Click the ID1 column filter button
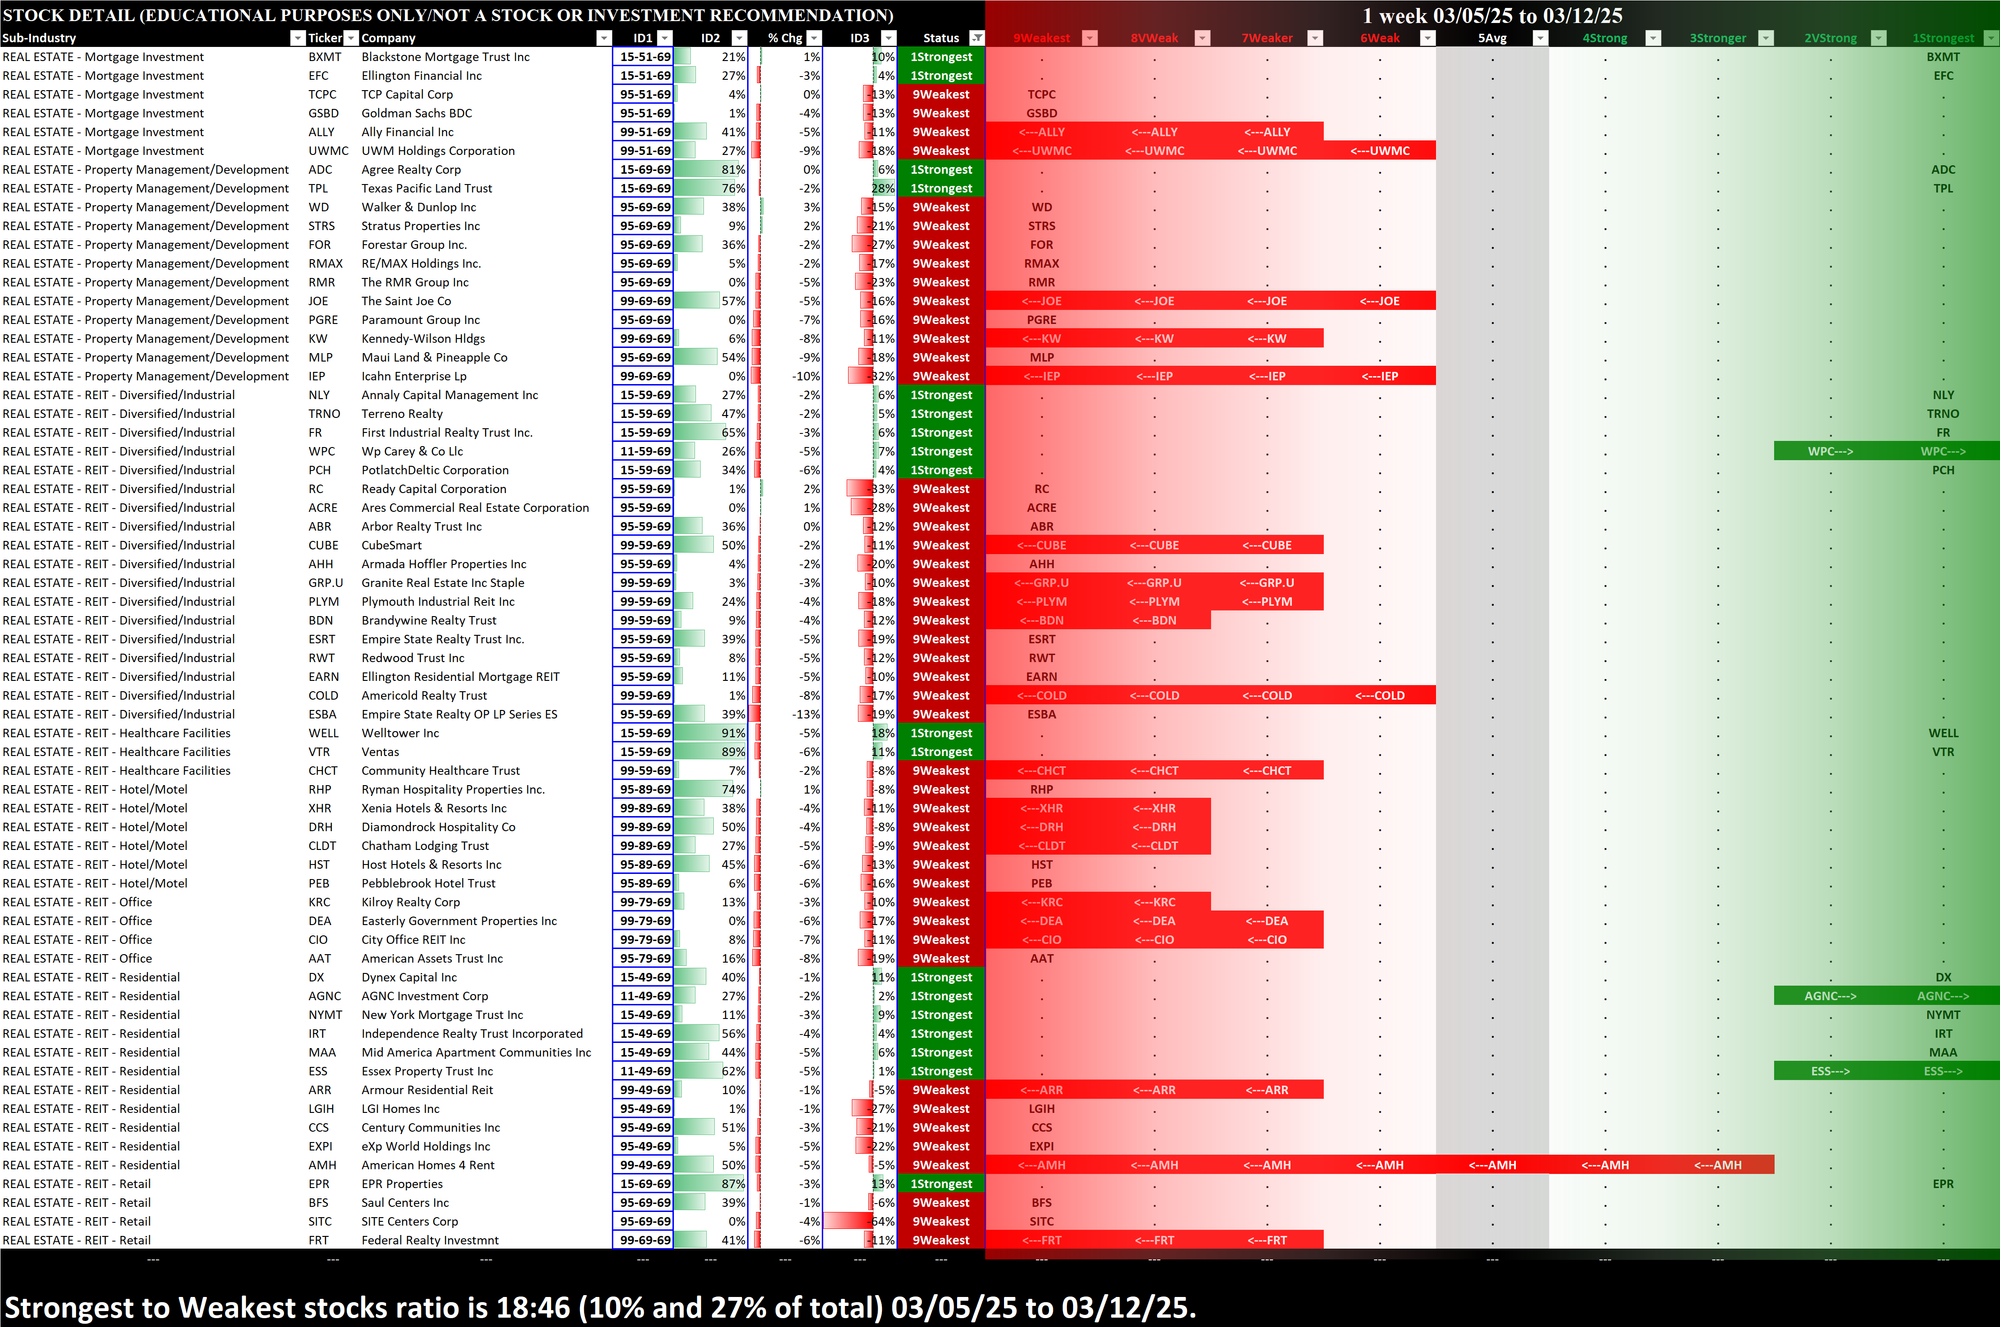 pos(665,38)
